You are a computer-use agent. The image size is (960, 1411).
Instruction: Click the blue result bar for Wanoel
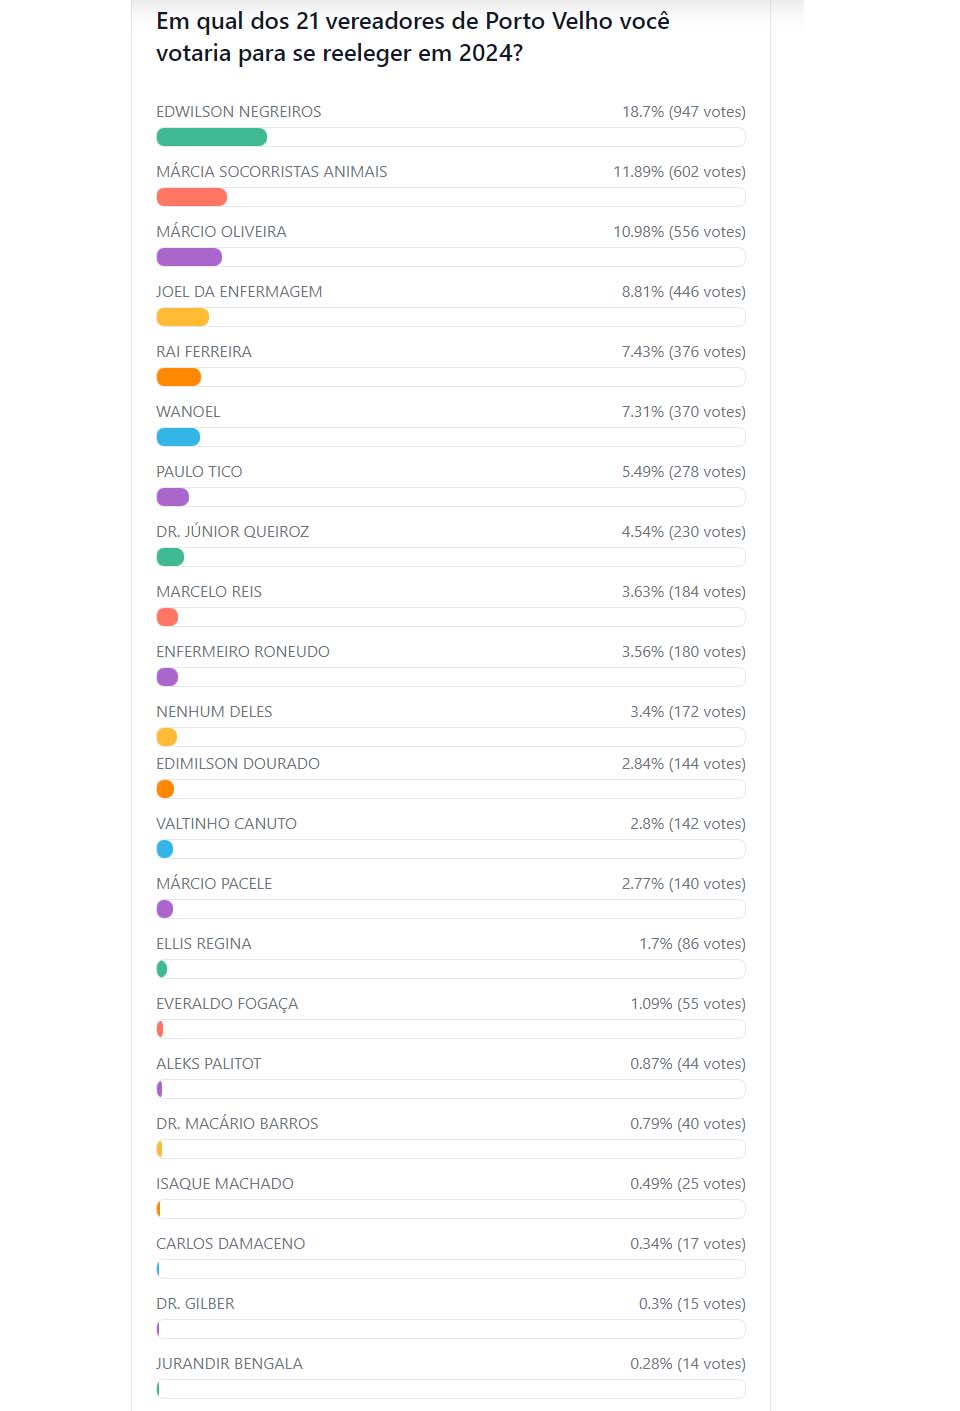pos(178,437)
